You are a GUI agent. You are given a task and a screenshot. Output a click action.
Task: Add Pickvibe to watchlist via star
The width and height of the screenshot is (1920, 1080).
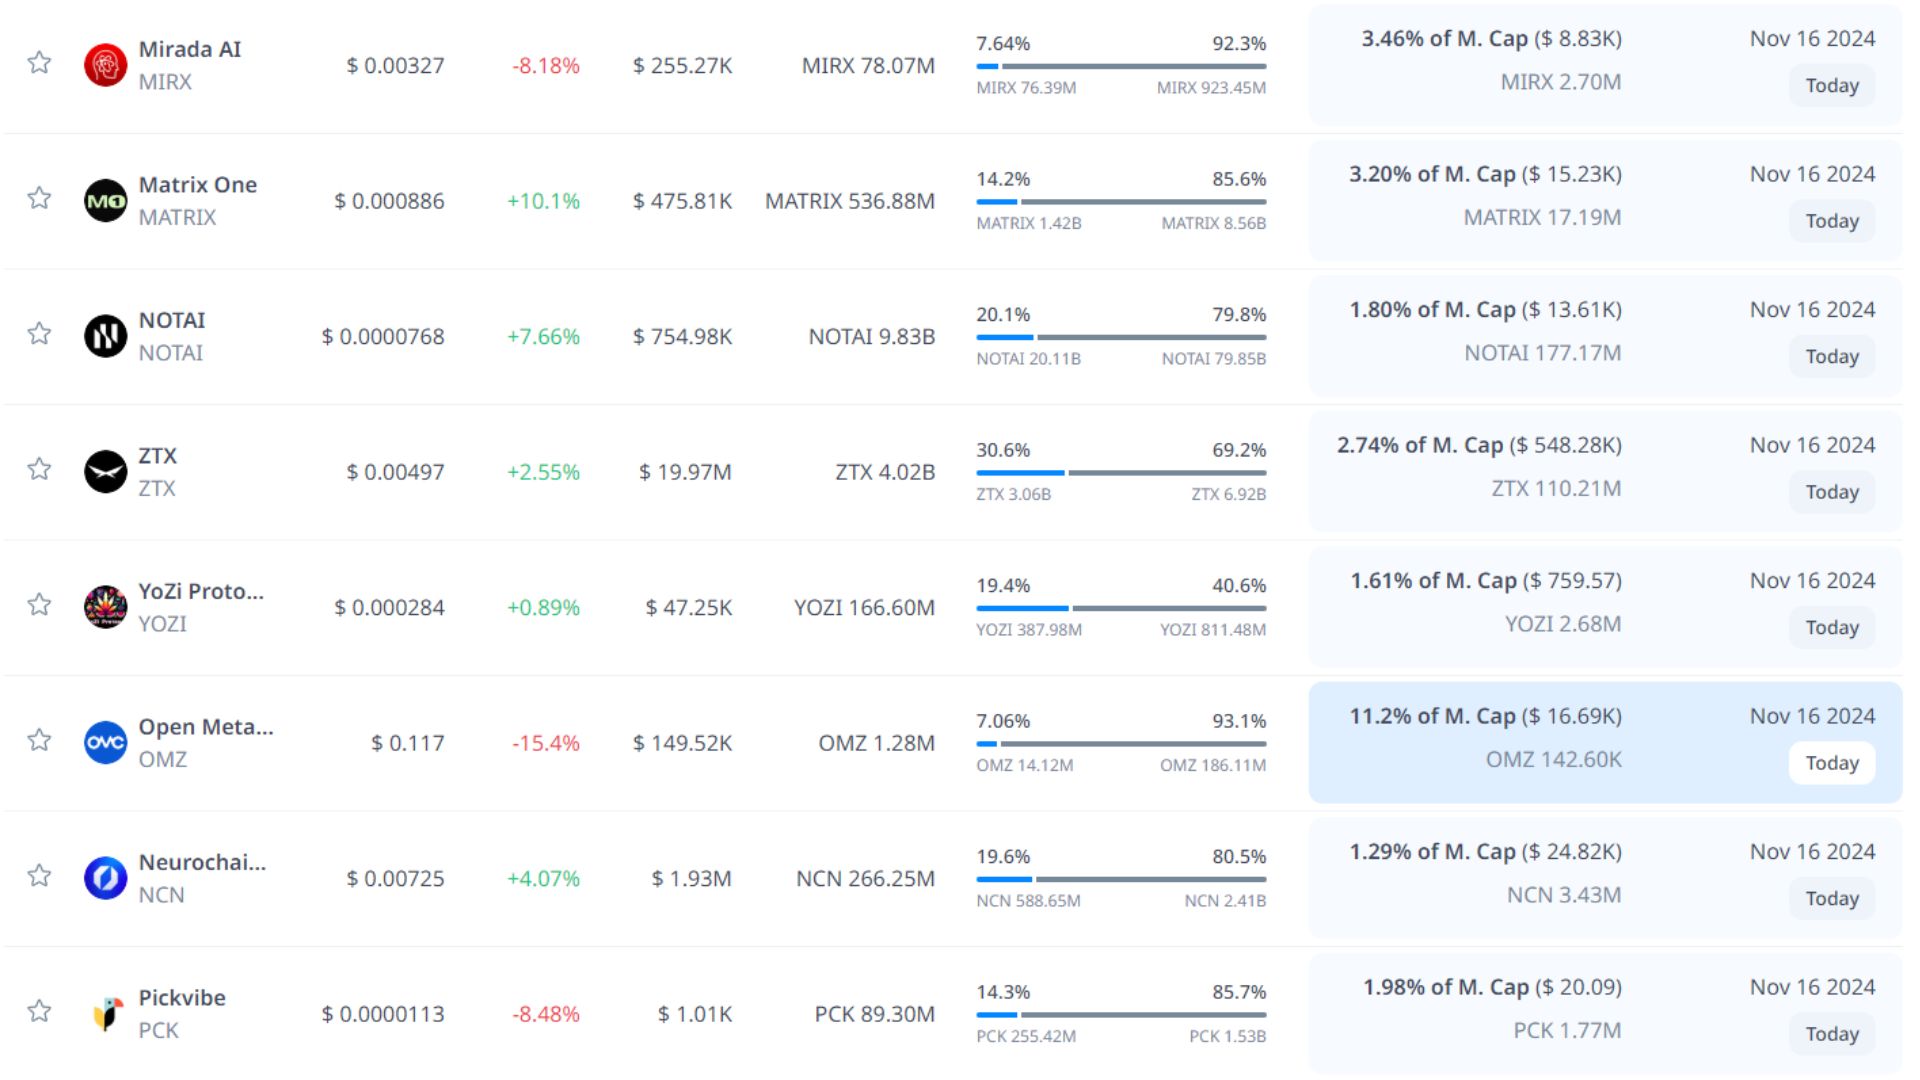[x=39, y=1011]
